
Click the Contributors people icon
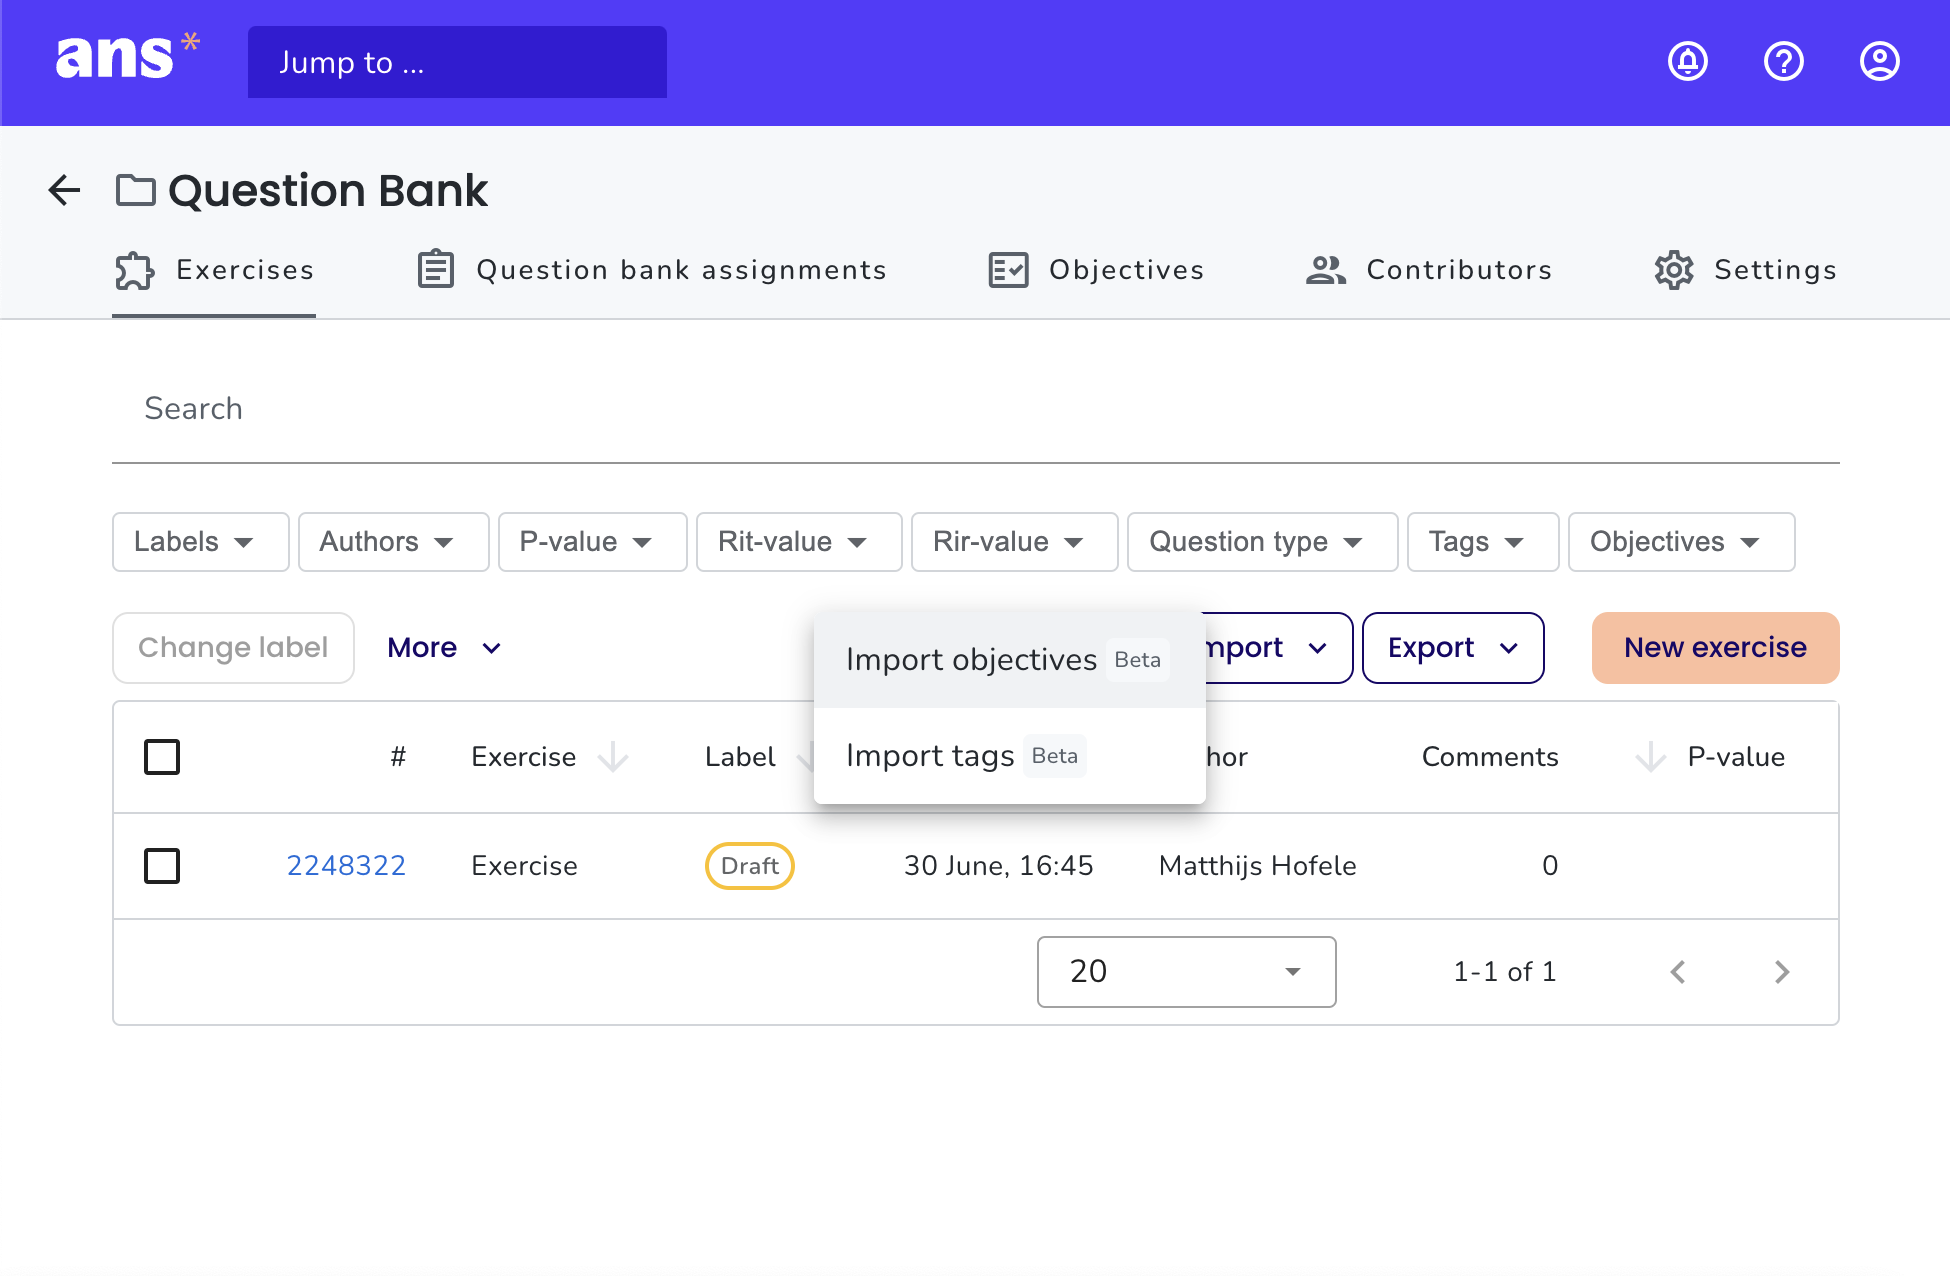(x=1326, y=270)
